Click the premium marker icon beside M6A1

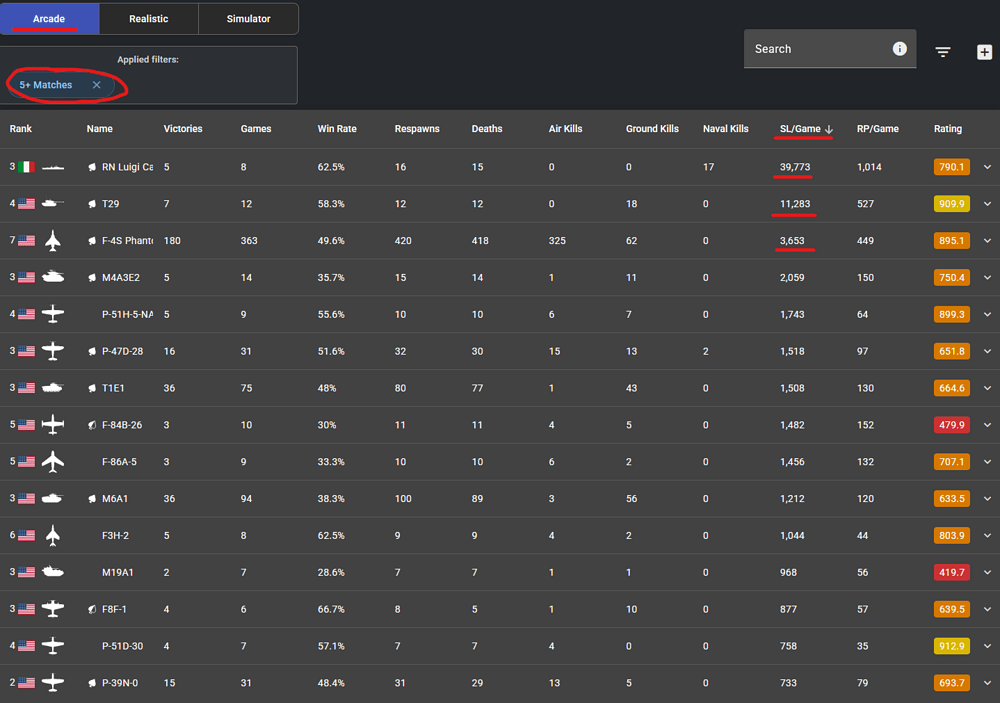(x=92, y=498)
